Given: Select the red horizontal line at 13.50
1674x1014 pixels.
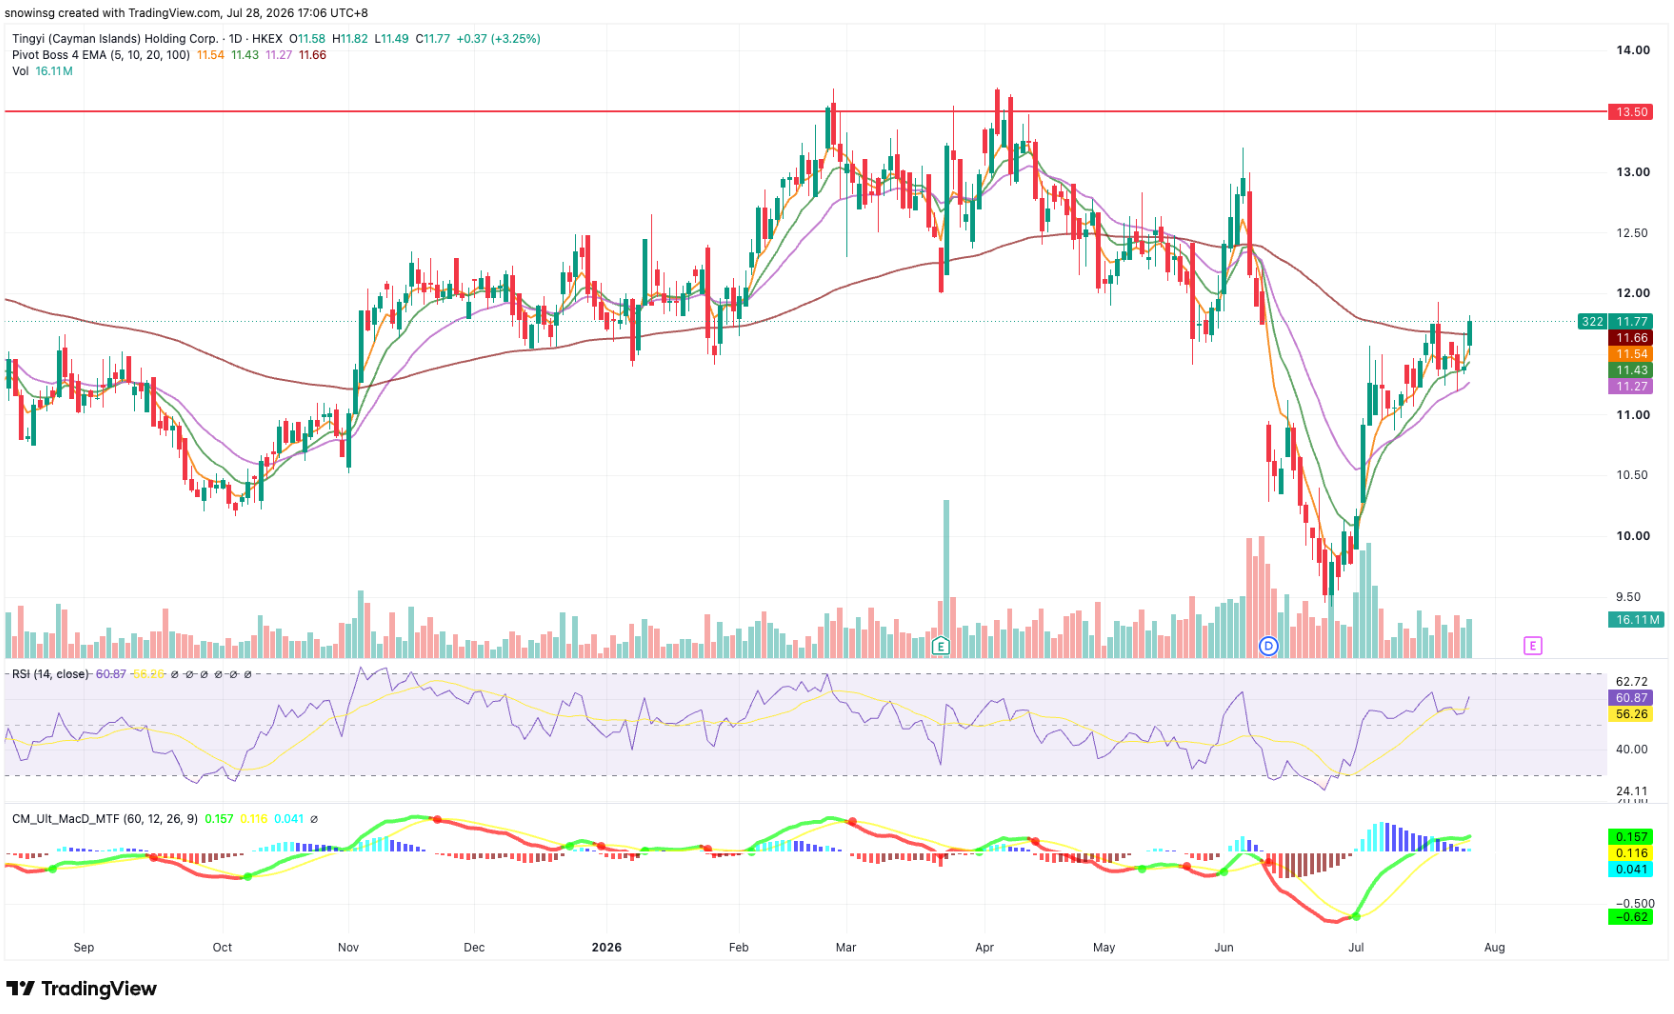Looking at the screenshot, I should 805,112.
